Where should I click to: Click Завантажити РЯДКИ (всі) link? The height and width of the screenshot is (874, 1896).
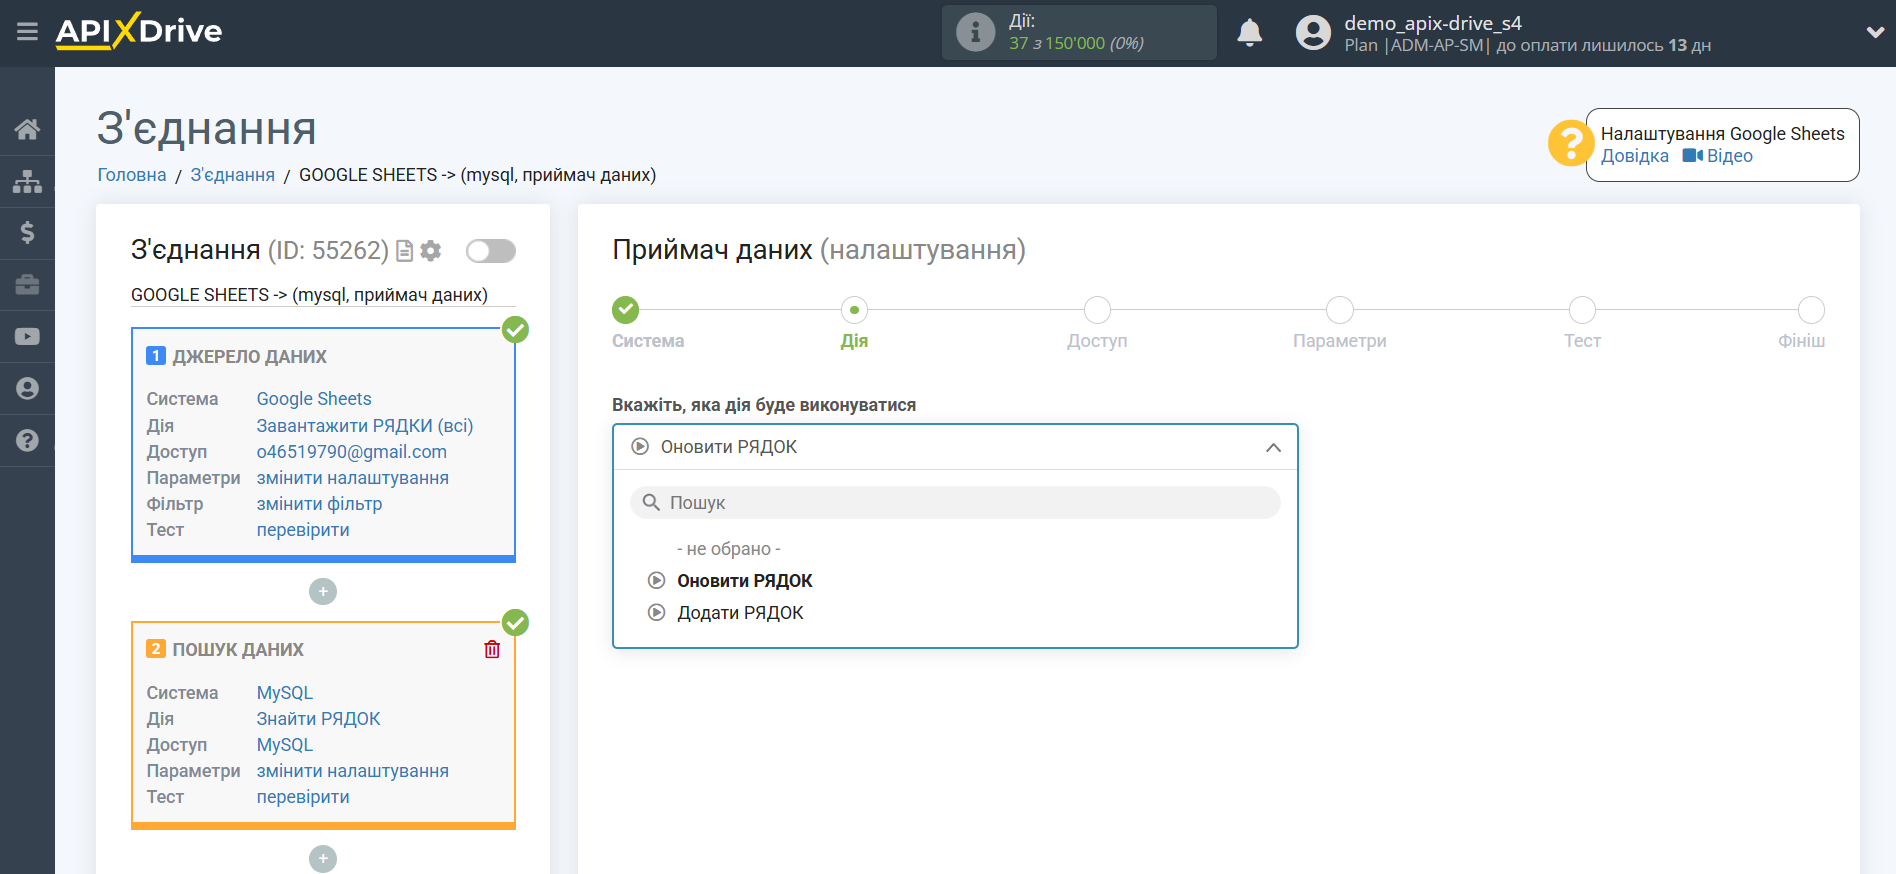(365, 426)
